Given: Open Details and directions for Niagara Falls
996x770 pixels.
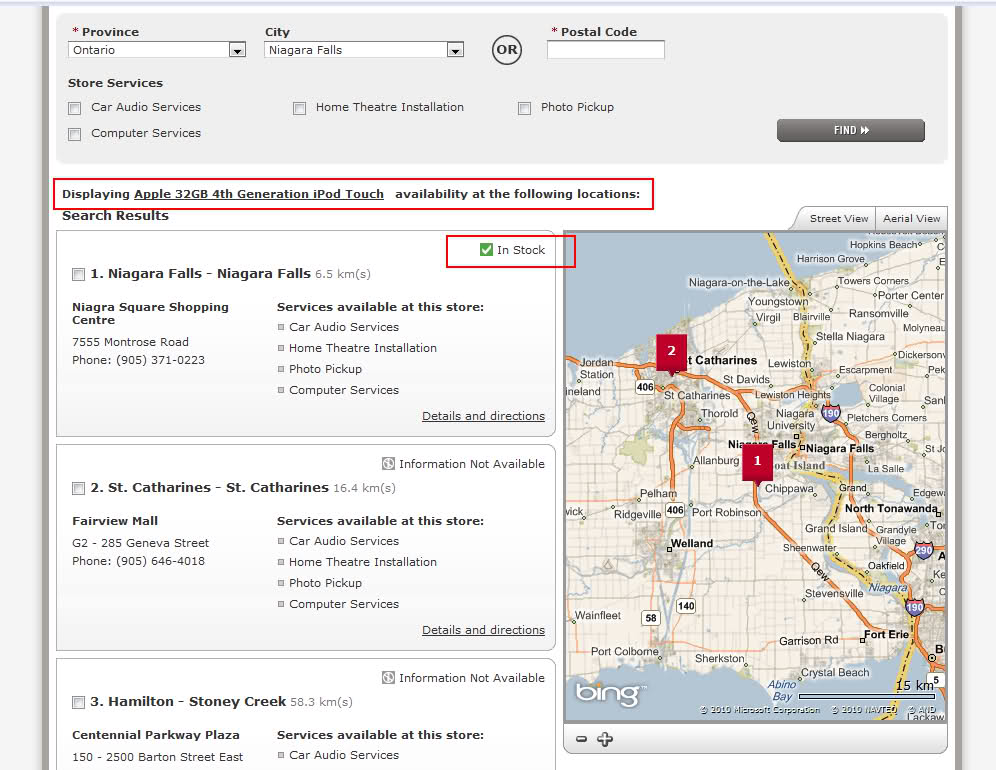Looking at the screenshot, I should tap(483, 416).
